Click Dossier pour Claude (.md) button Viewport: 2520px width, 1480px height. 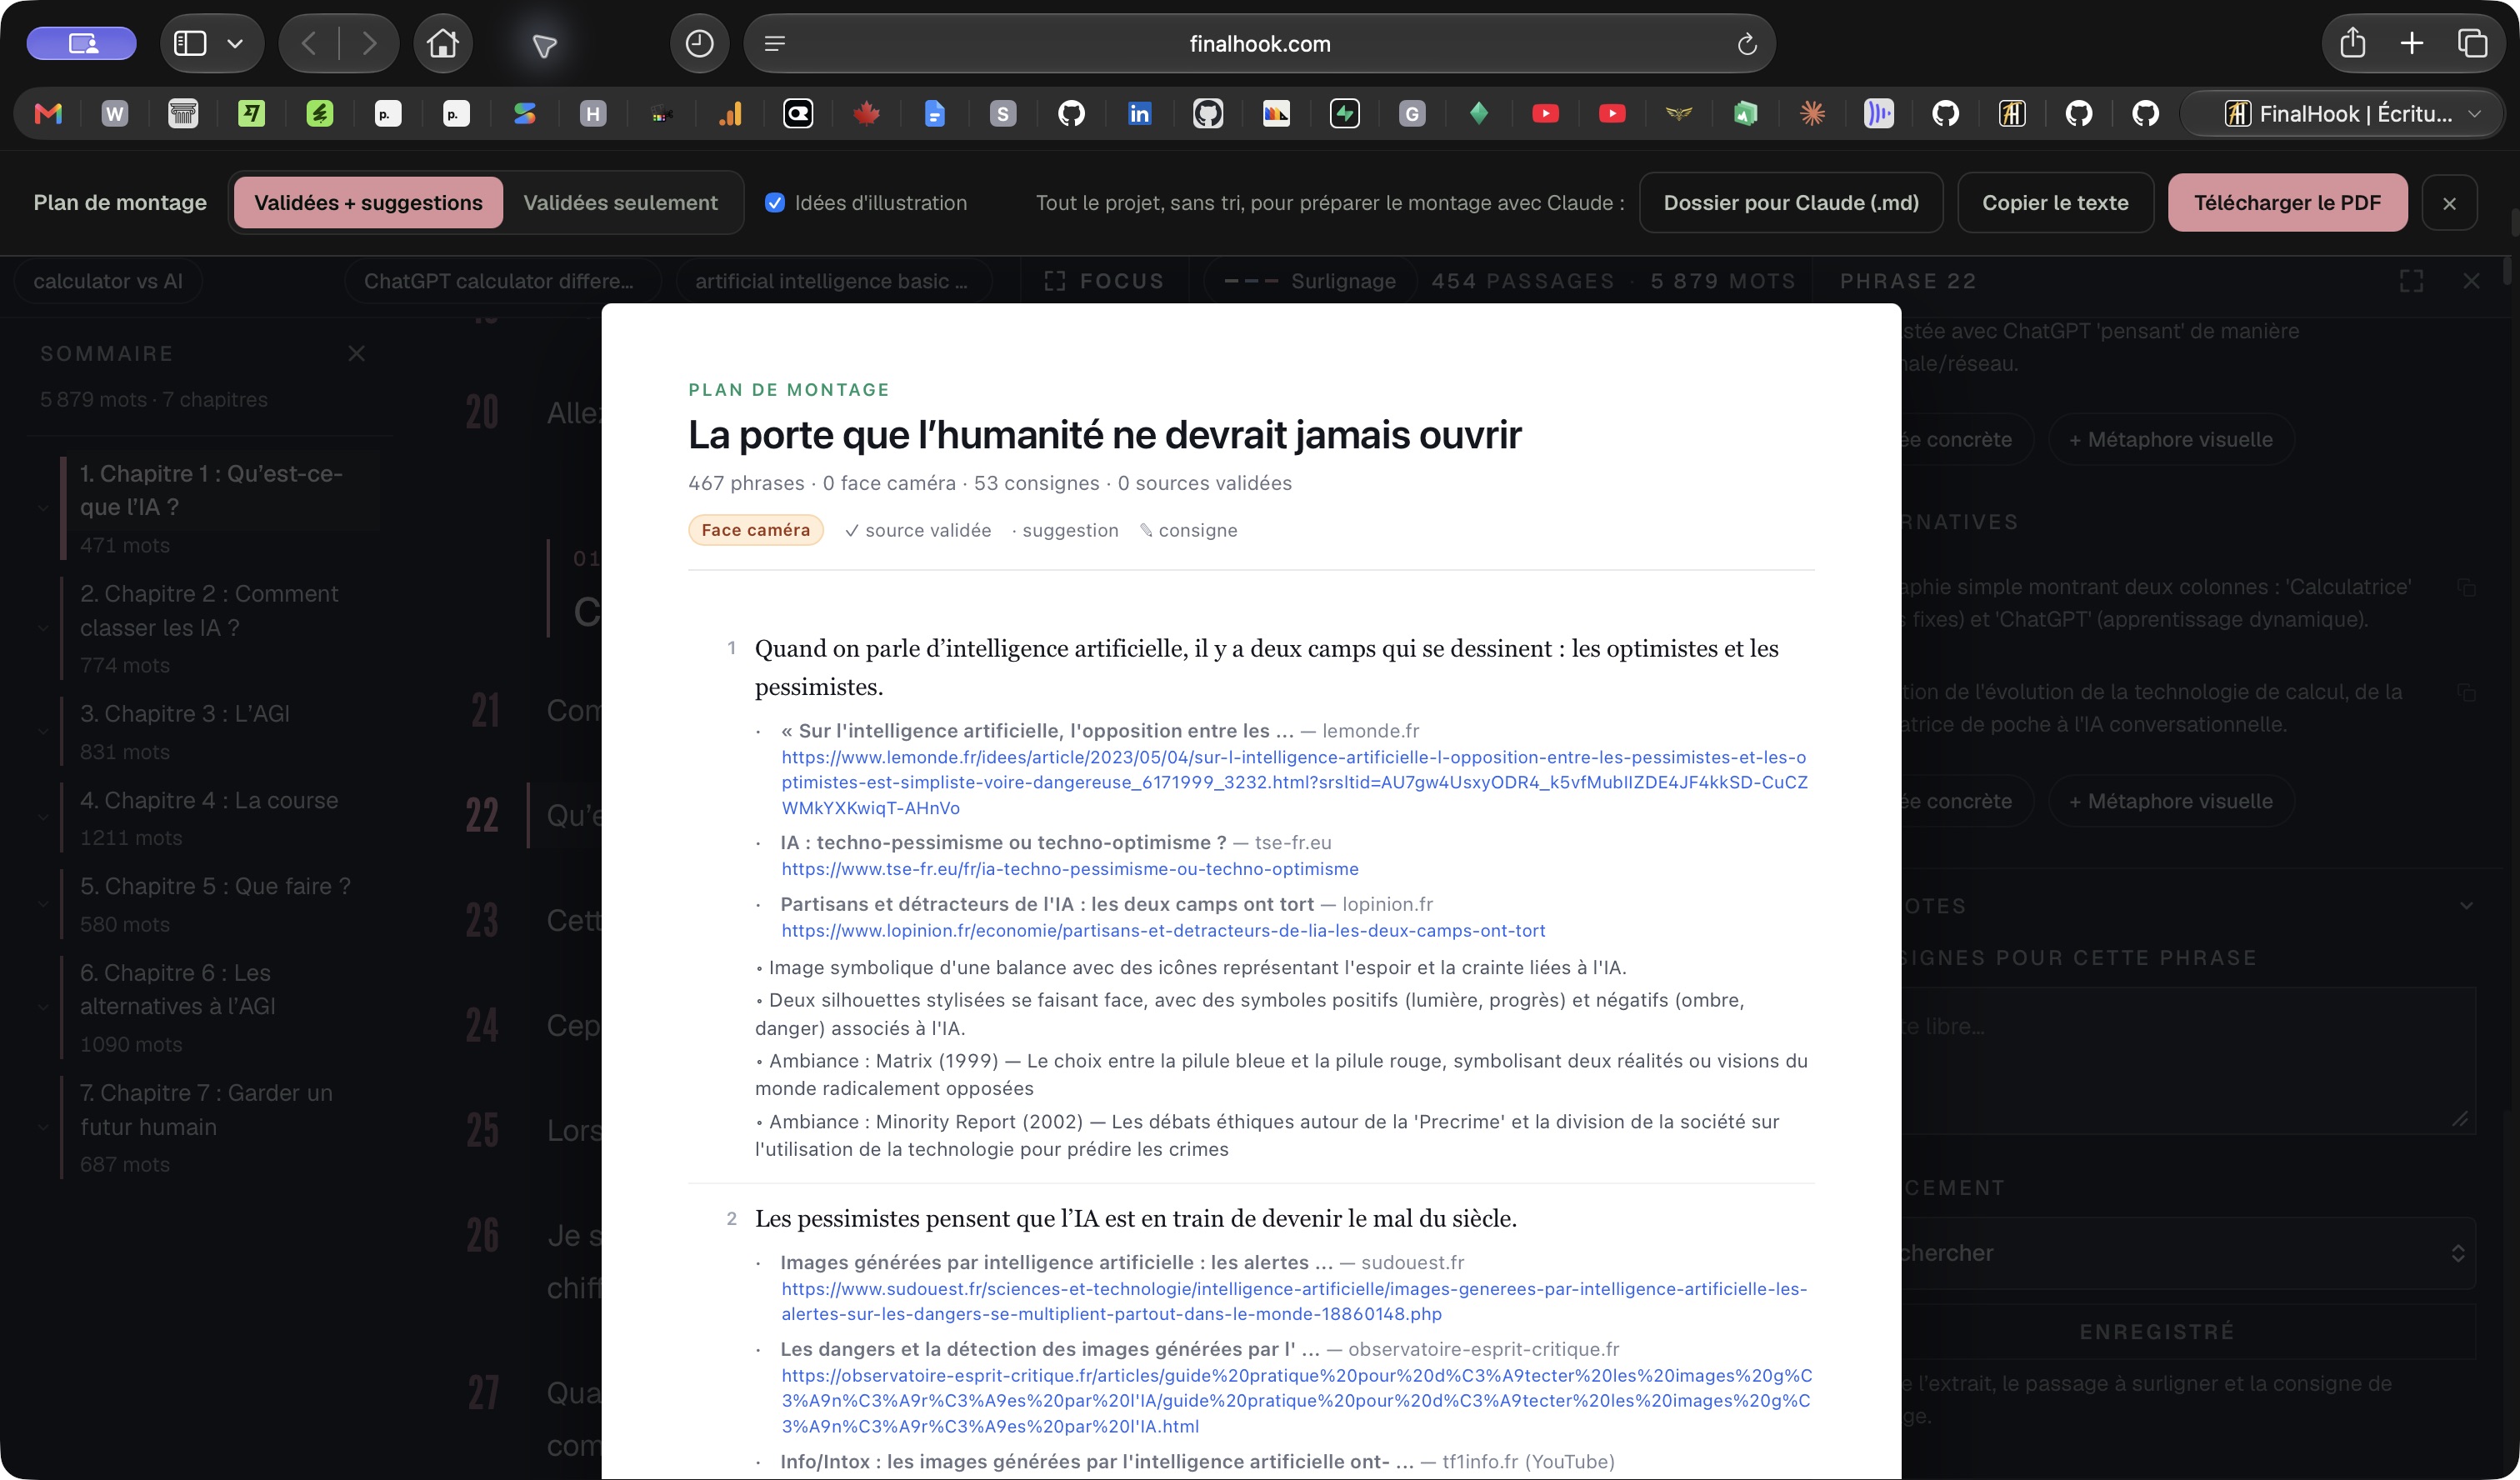[1791, 202]
